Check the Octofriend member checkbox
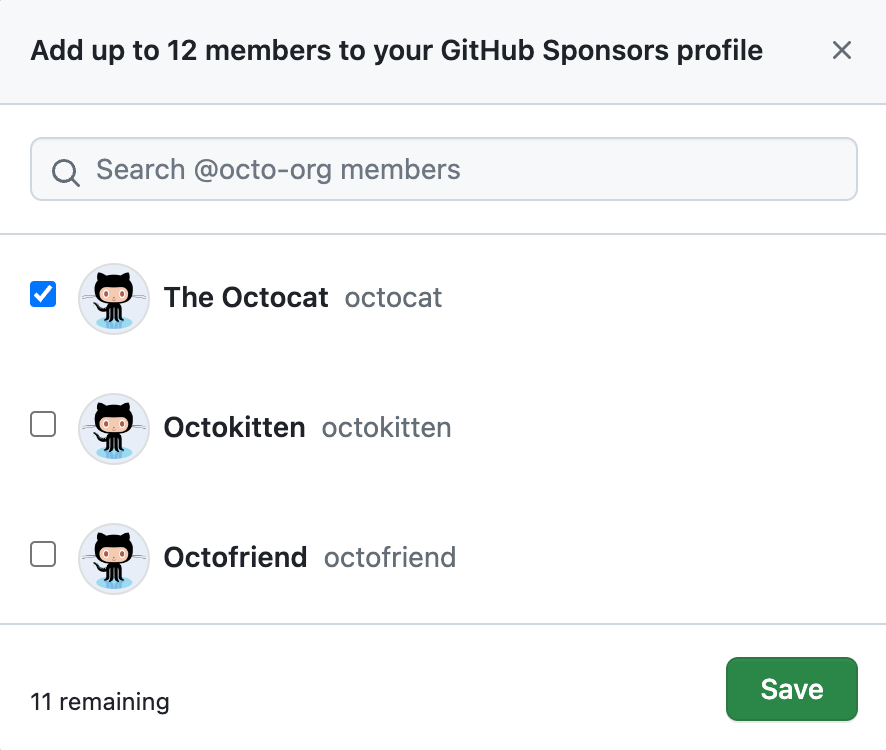The image size is (886, 750). pos(42,553)
